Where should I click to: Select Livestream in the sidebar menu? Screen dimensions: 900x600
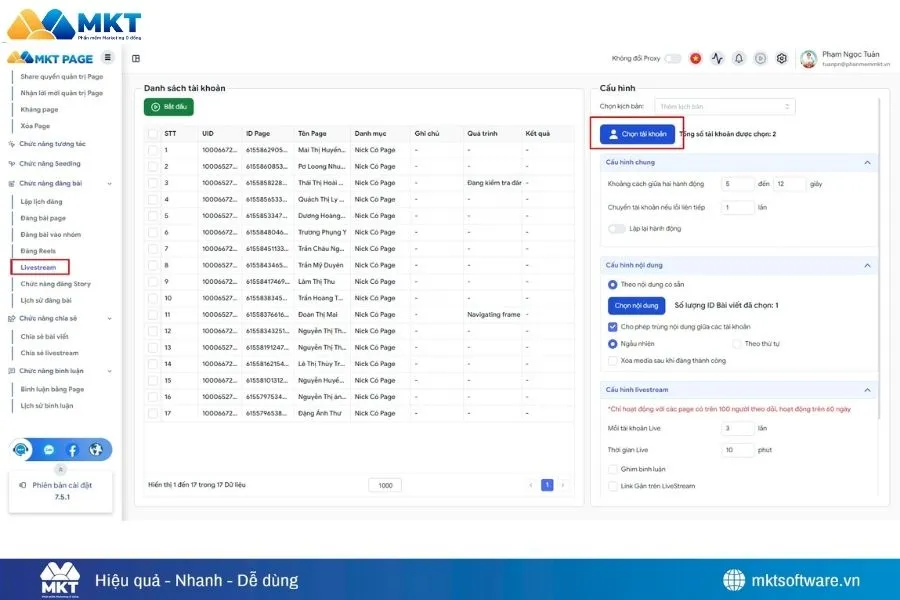39,267
